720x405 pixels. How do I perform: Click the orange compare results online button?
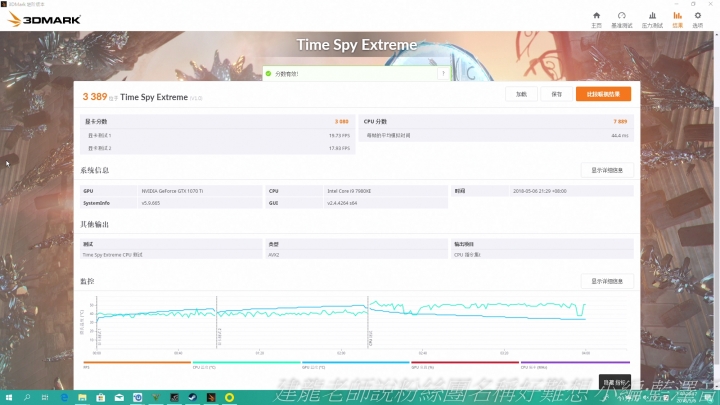603,94
